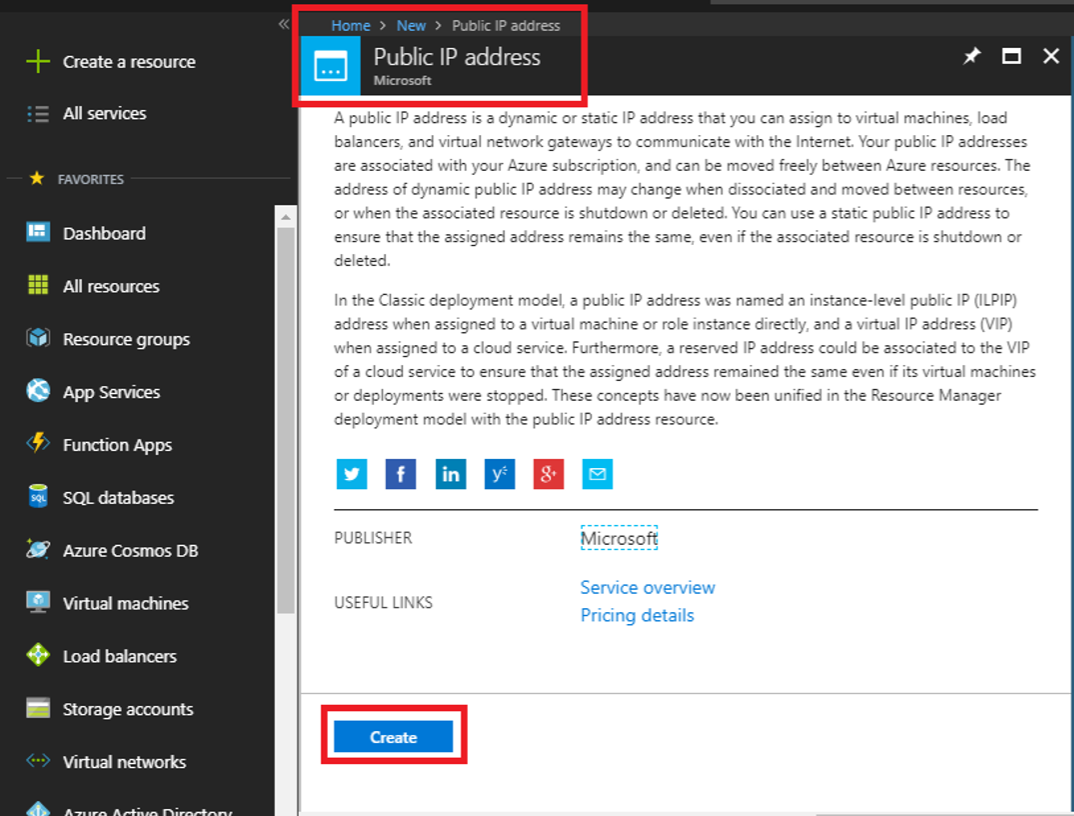This screenshot has width=1074, height=816.
Task: Open All services menu item
Action: [x=105, y=113]
